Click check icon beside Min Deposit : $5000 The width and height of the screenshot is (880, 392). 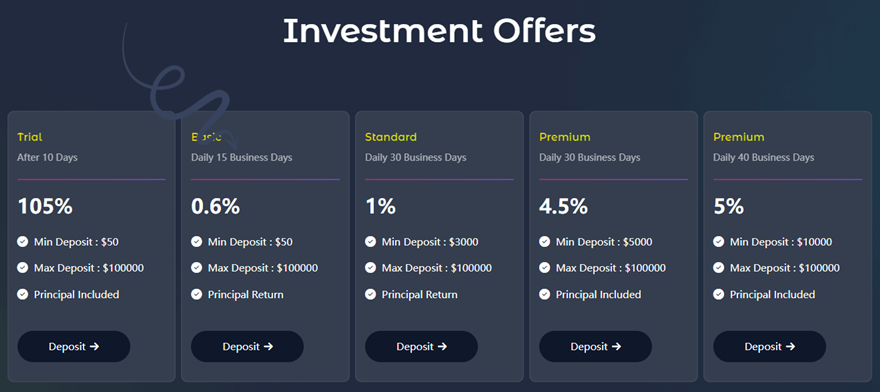[x=544, y=241]
